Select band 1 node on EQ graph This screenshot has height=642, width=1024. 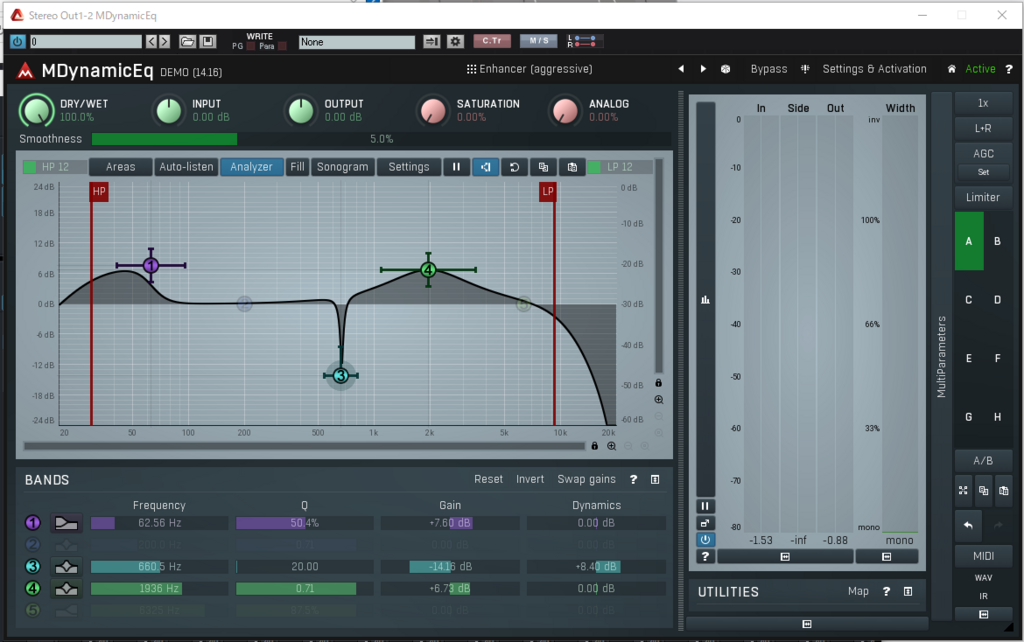pos(151,265)
